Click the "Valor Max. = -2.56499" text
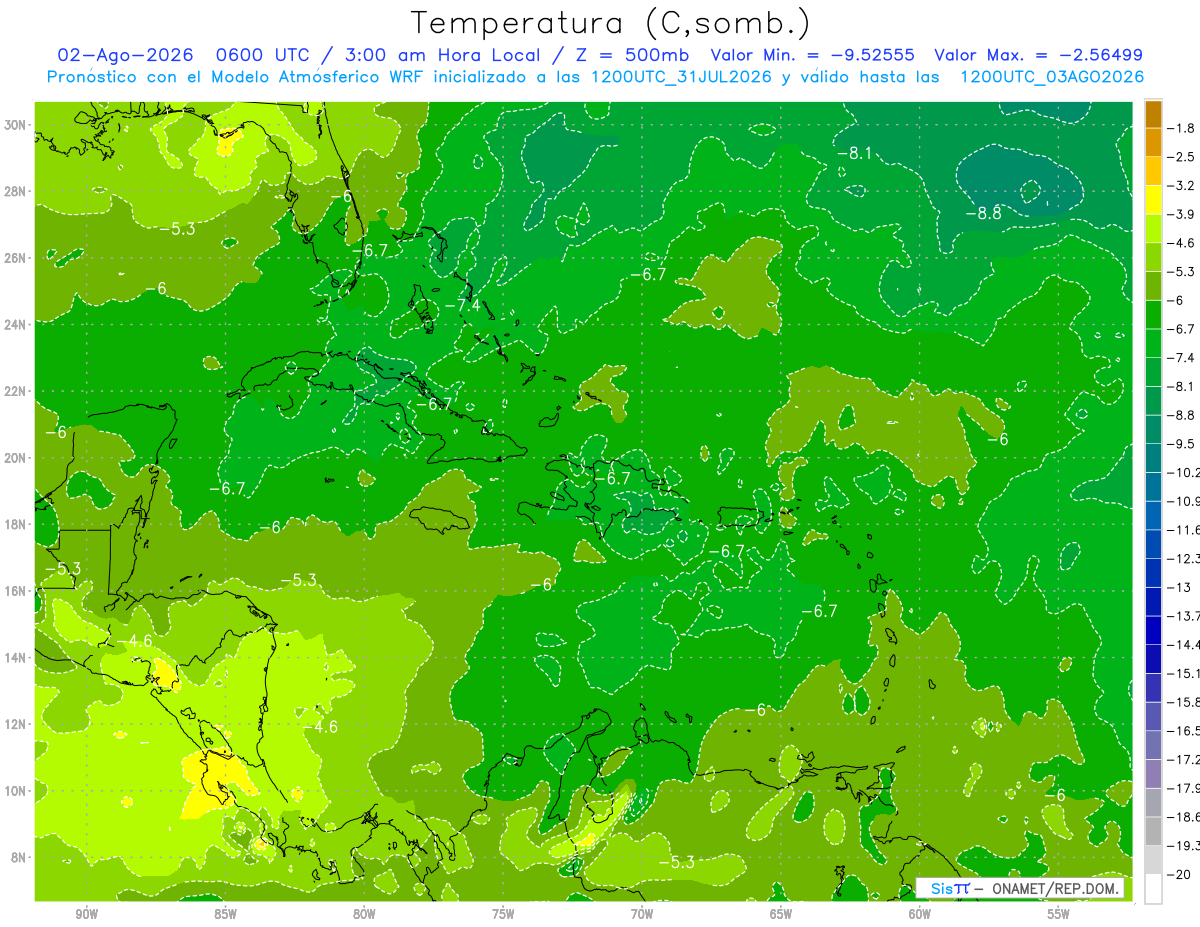This screenshot has width=1200, height=927. [1038, 55]
